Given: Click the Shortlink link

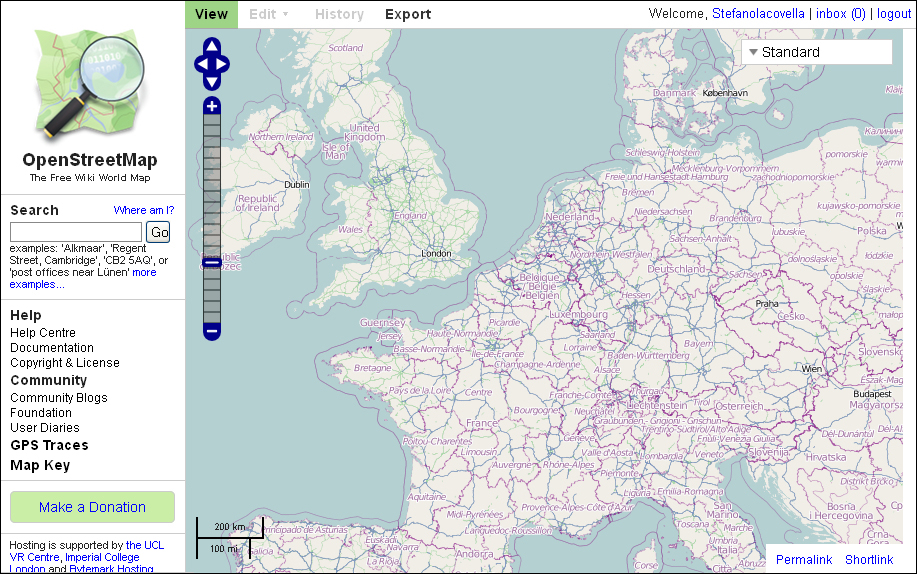Looking at the screenshot, I should 869,559.
